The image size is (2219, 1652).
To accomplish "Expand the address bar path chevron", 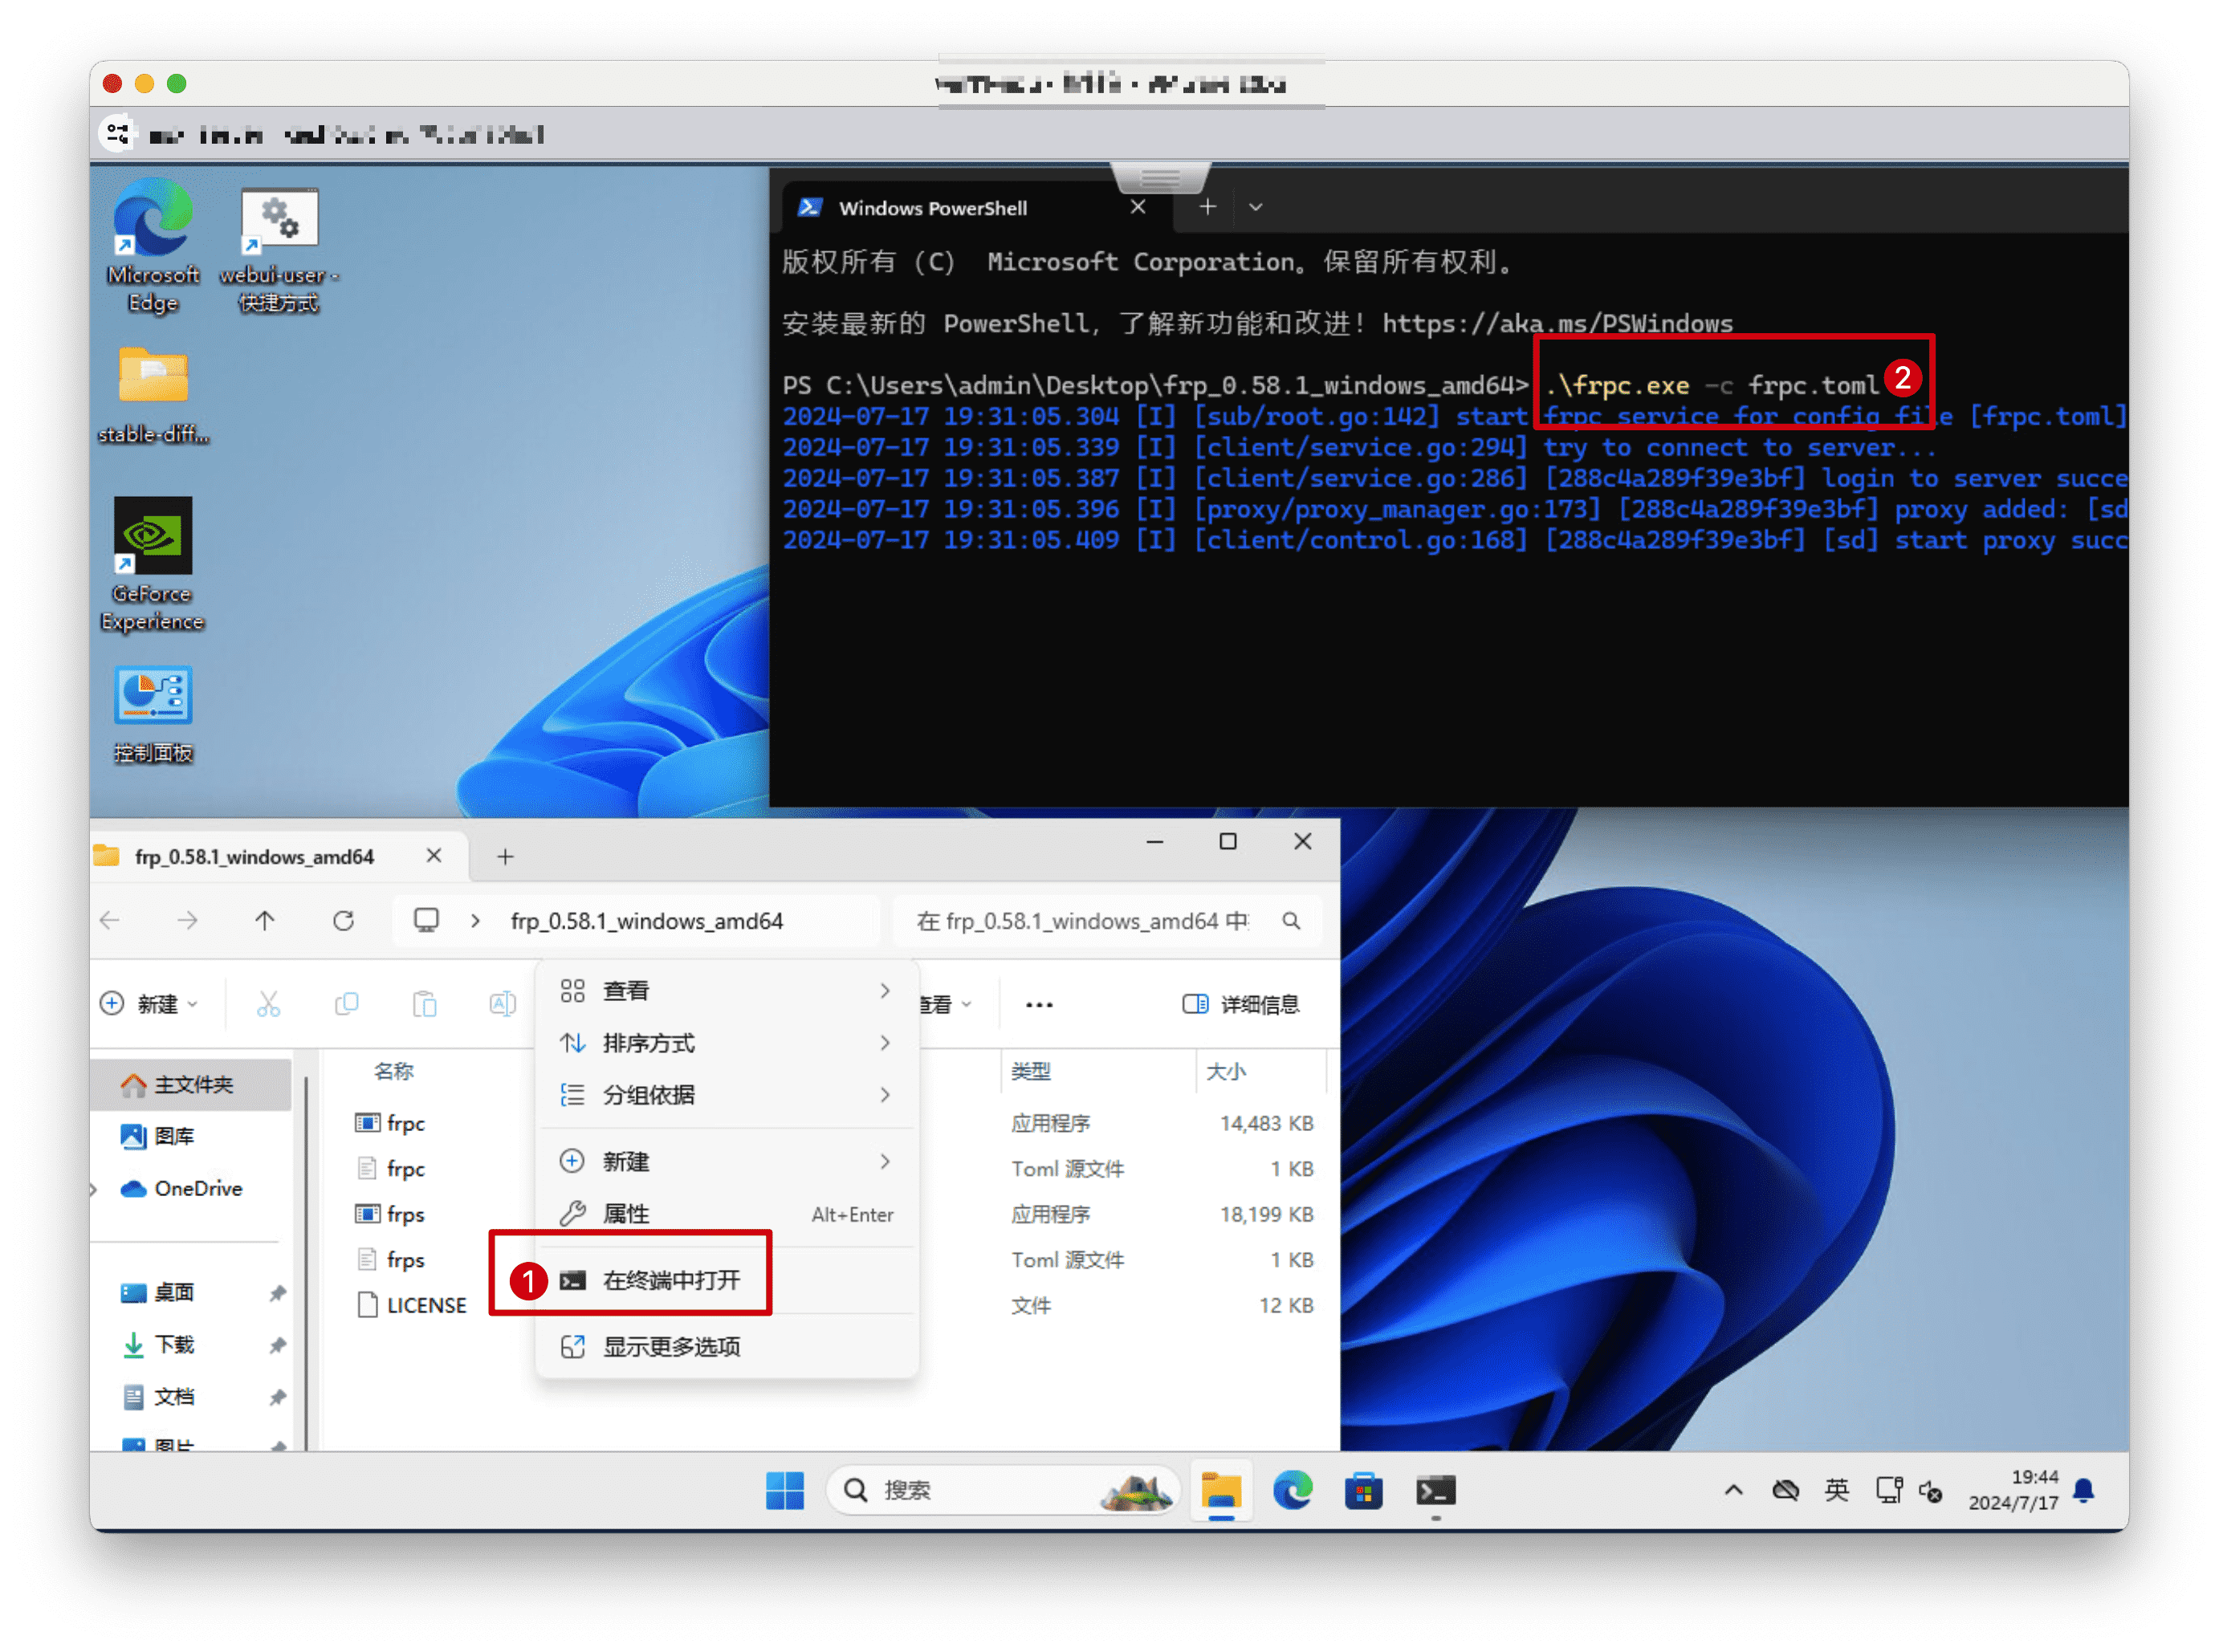I will [475, 920].
